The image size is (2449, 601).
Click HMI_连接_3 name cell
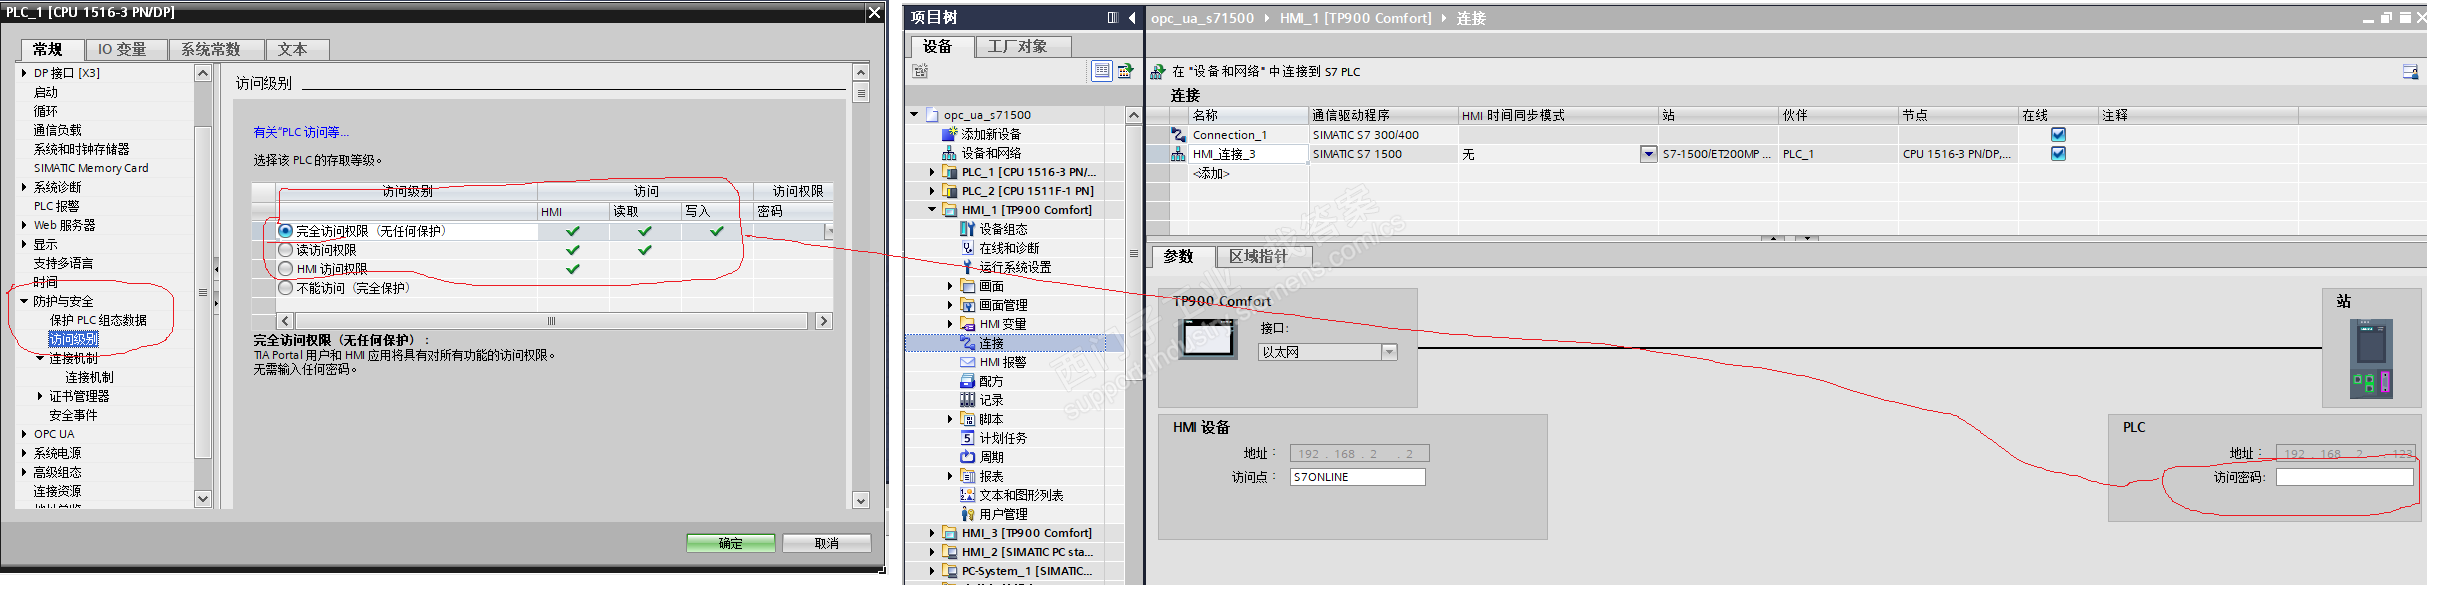(1247, 154)
